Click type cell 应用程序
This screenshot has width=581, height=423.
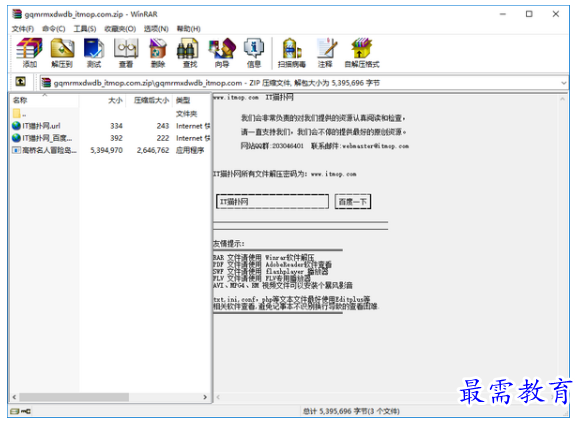pyautogui.click(x=190, y=150)
